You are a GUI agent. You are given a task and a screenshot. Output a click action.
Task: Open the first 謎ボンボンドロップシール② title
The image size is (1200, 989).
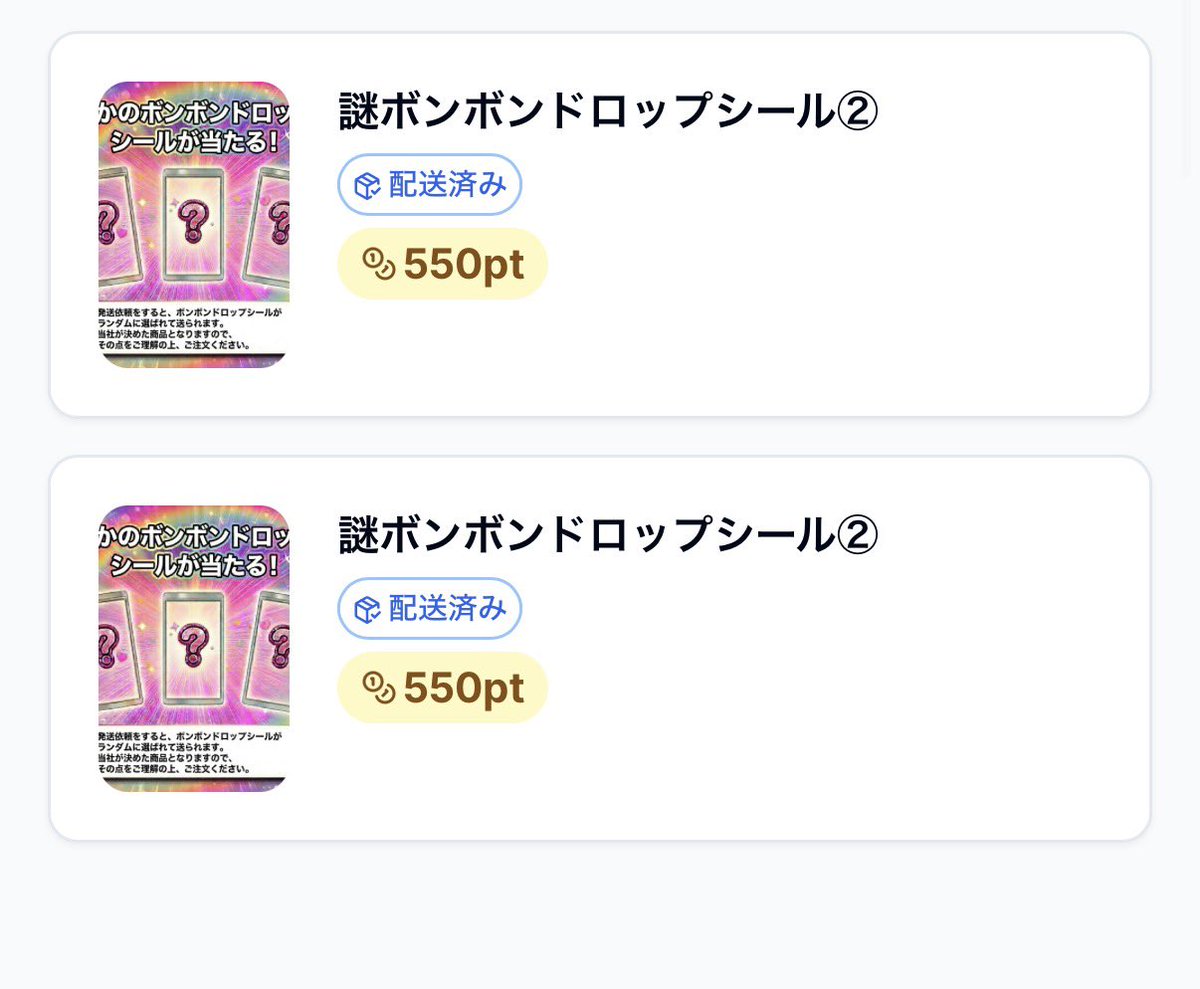pyautogui.click(x=608, y=111)
